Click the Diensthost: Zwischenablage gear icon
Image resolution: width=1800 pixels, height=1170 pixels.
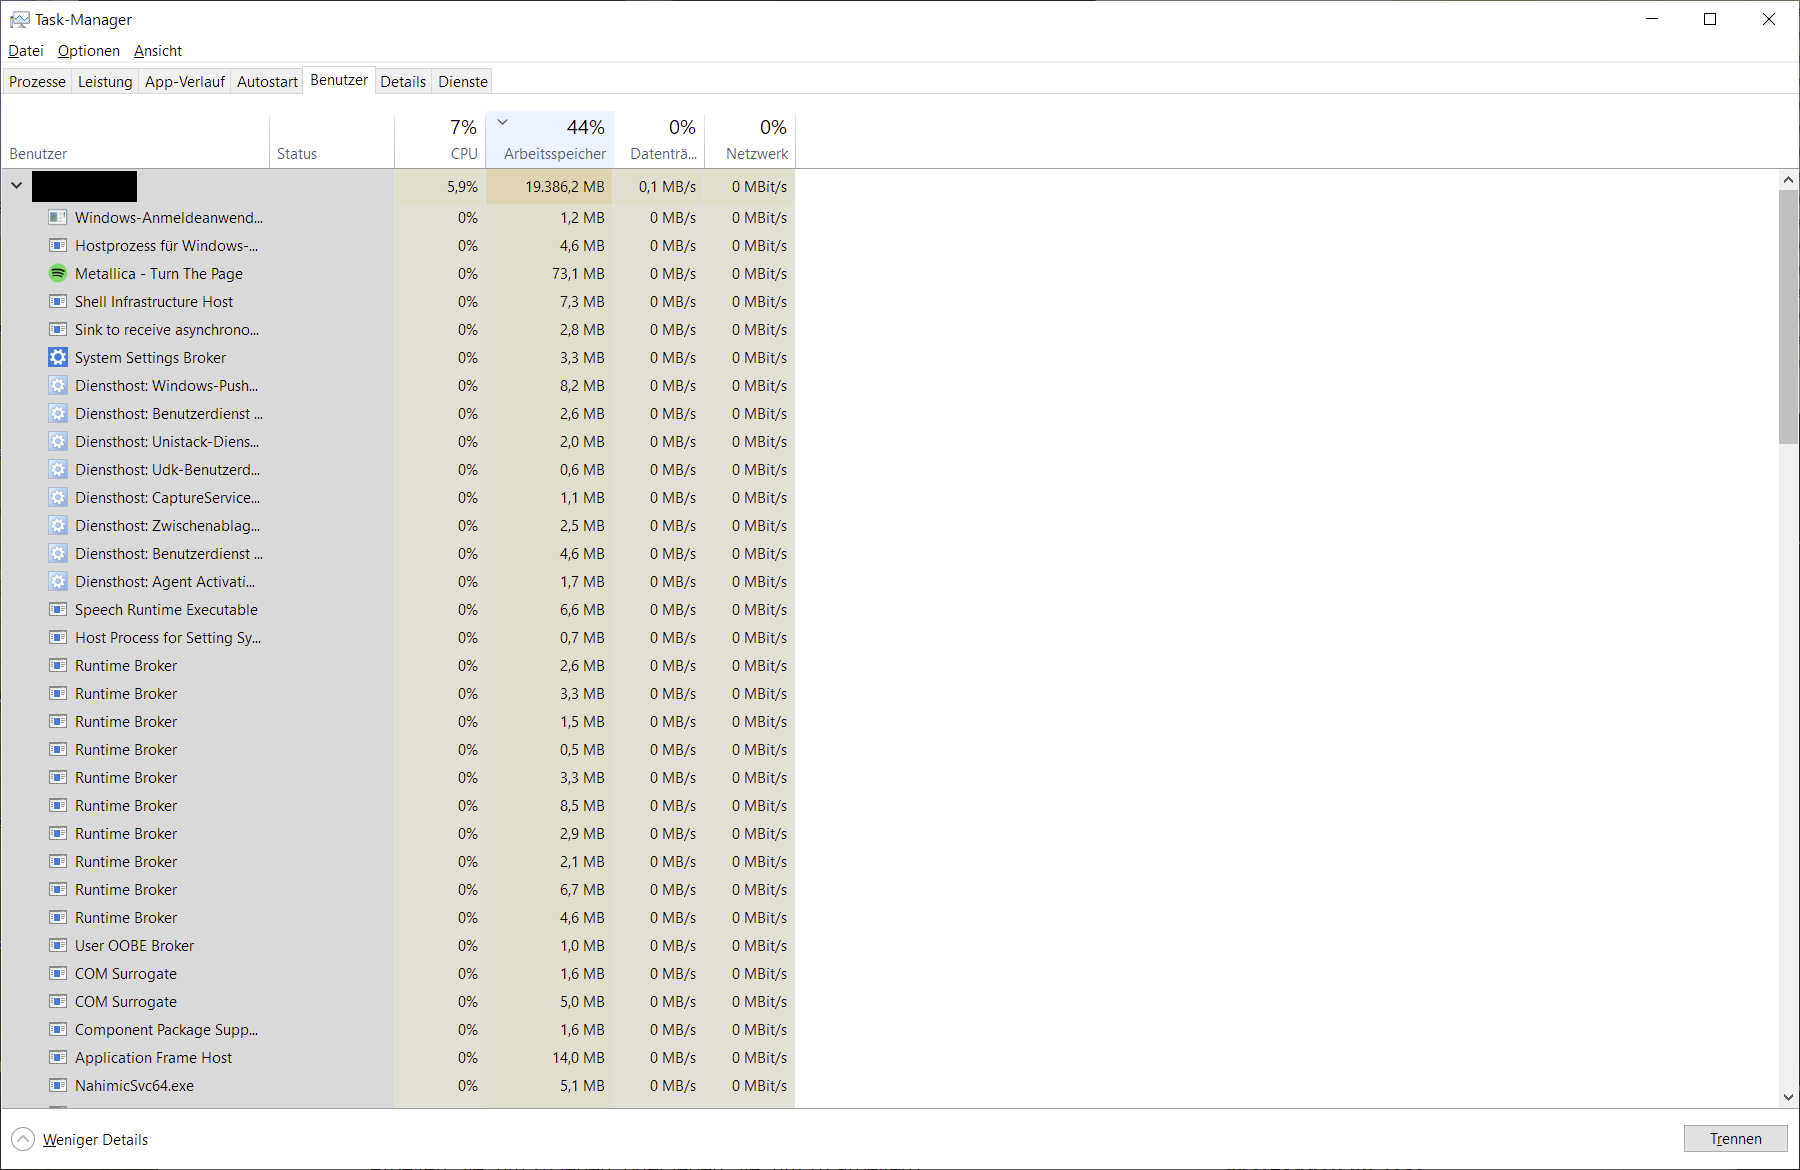(58, 525)
